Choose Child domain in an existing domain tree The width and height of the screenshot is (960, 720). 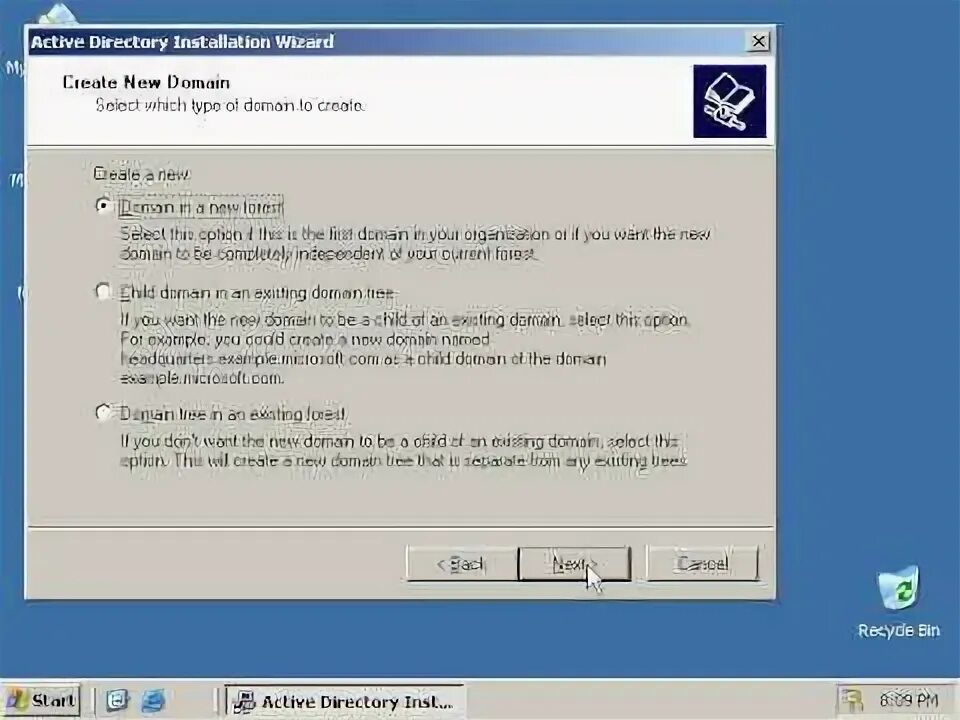click(245, 293)
